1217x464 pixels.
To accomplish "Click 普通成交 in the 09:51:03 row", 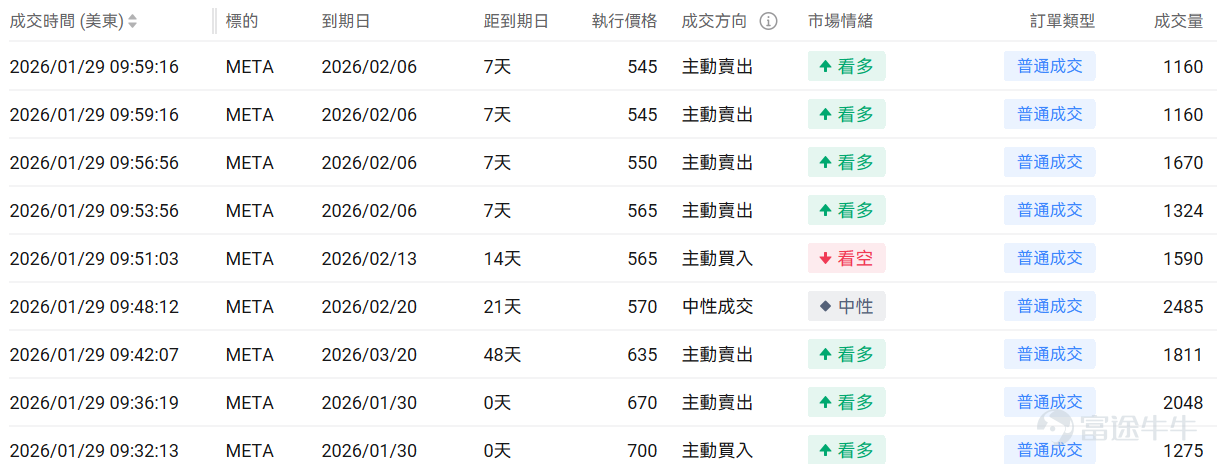I will 1050,258.
